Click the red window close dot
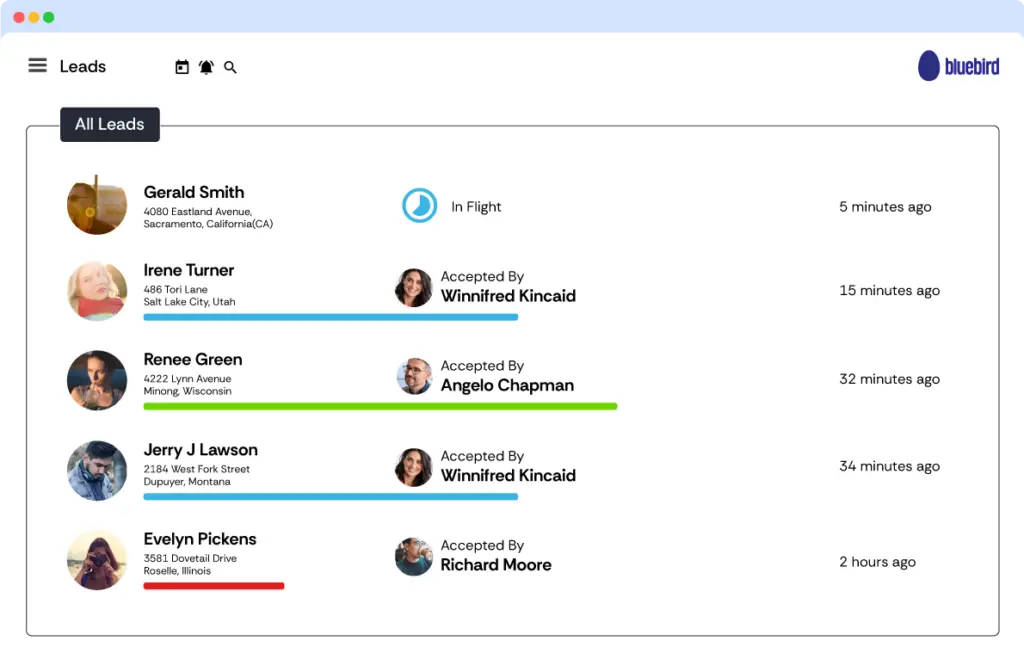Viewport: 1024px width, 659px height. 19,18
